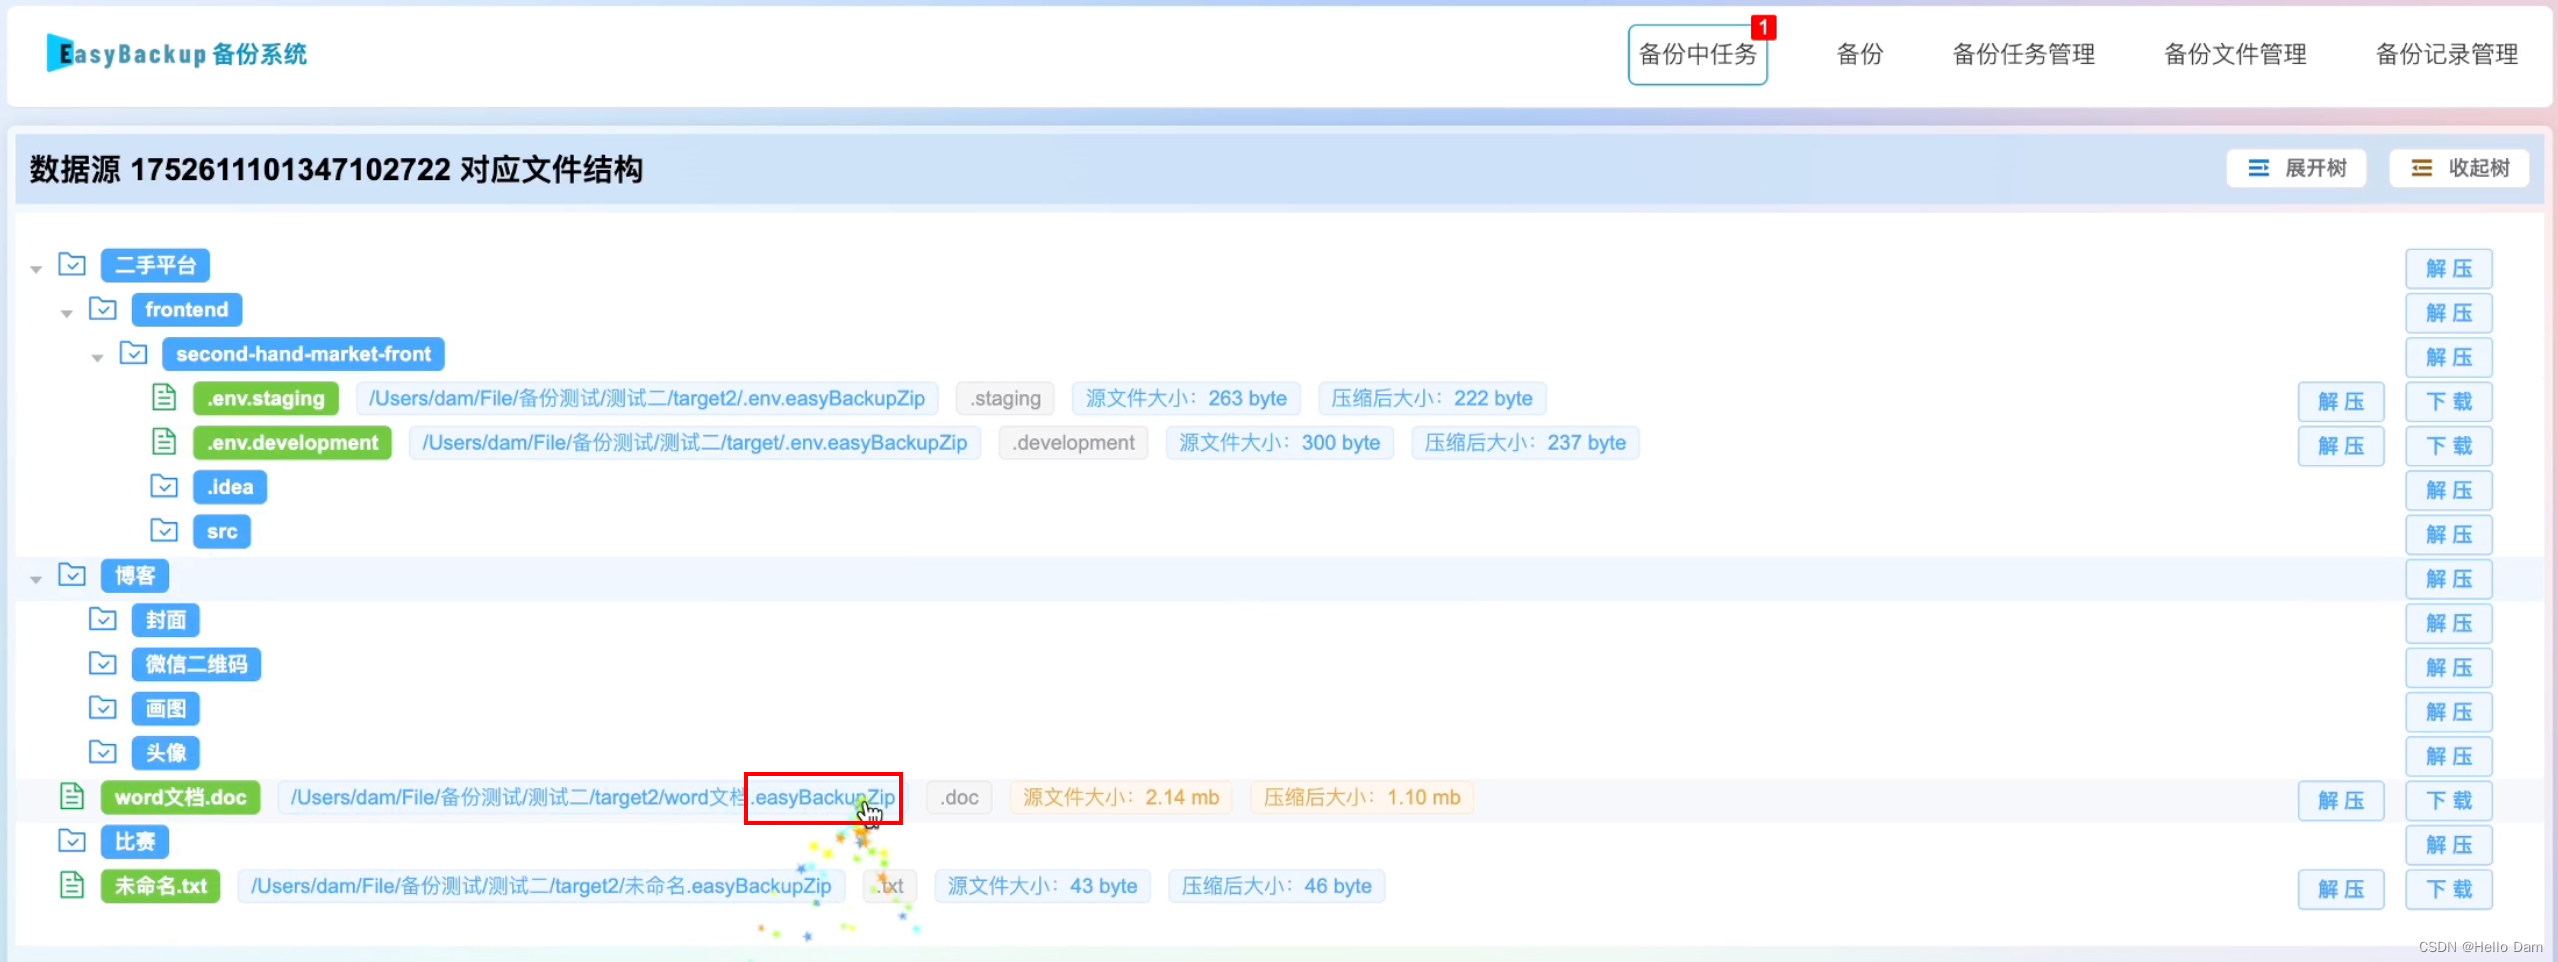The width and height of the screenshot is (2558, 962).
Task: Click file icon beside word文档.doc
Action: (x=72, y=796)
